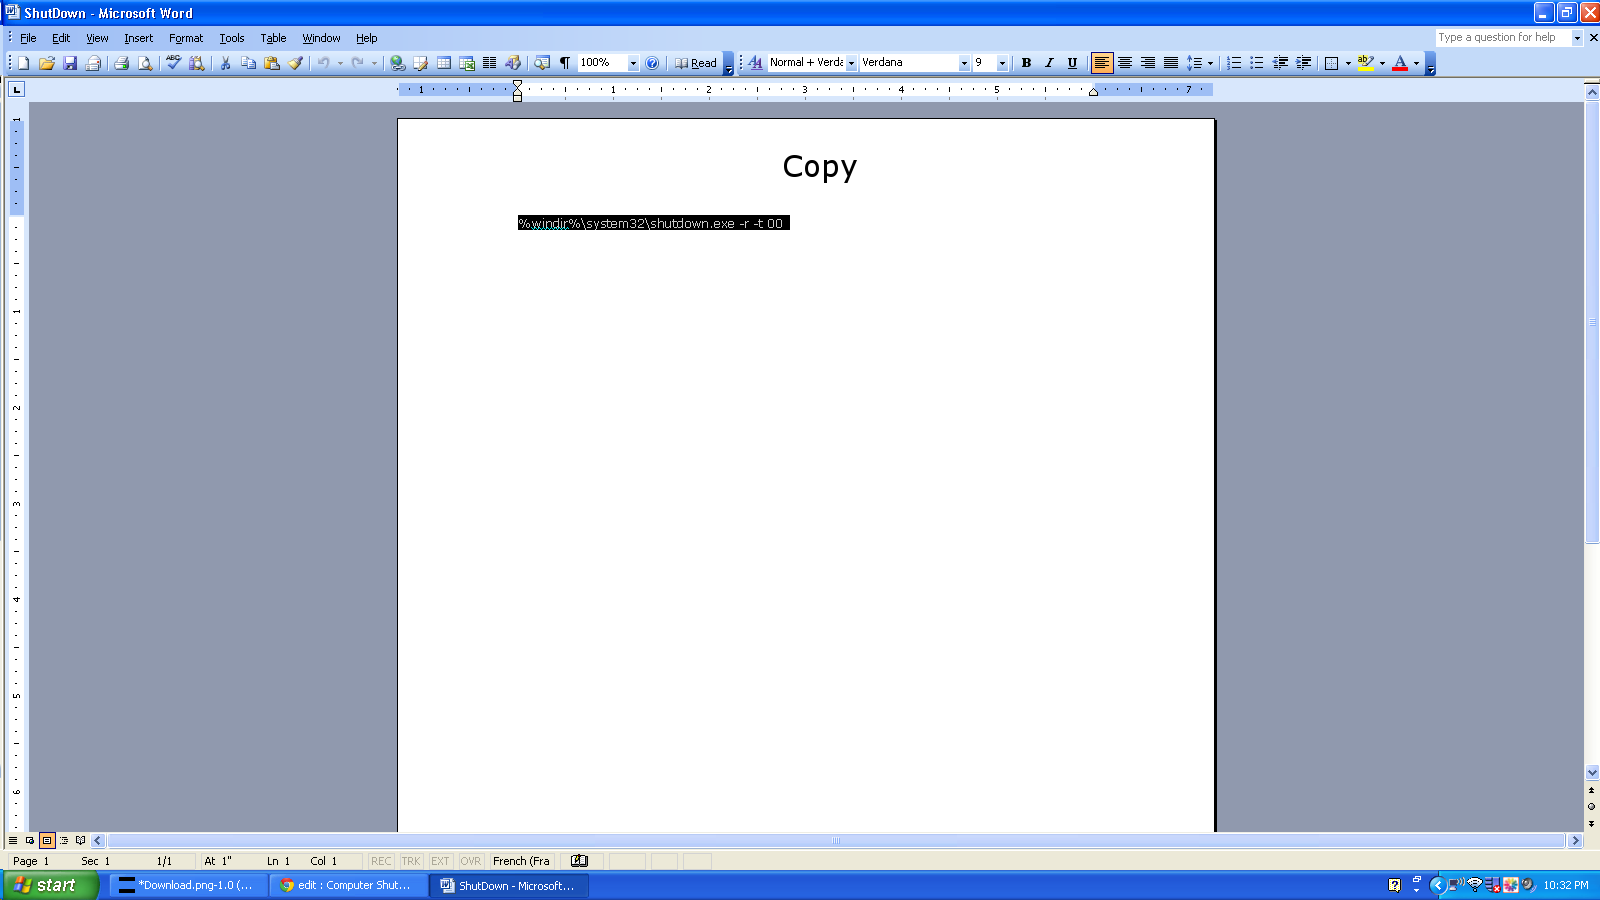
Task: Open the Document Map
Action: (542, 63)
